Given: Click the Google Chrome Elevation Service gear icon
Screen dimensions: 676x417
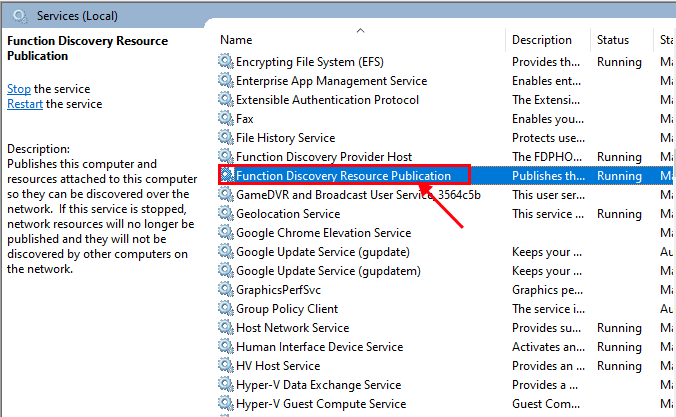Looking at the screenshot, I should point(226,233).
